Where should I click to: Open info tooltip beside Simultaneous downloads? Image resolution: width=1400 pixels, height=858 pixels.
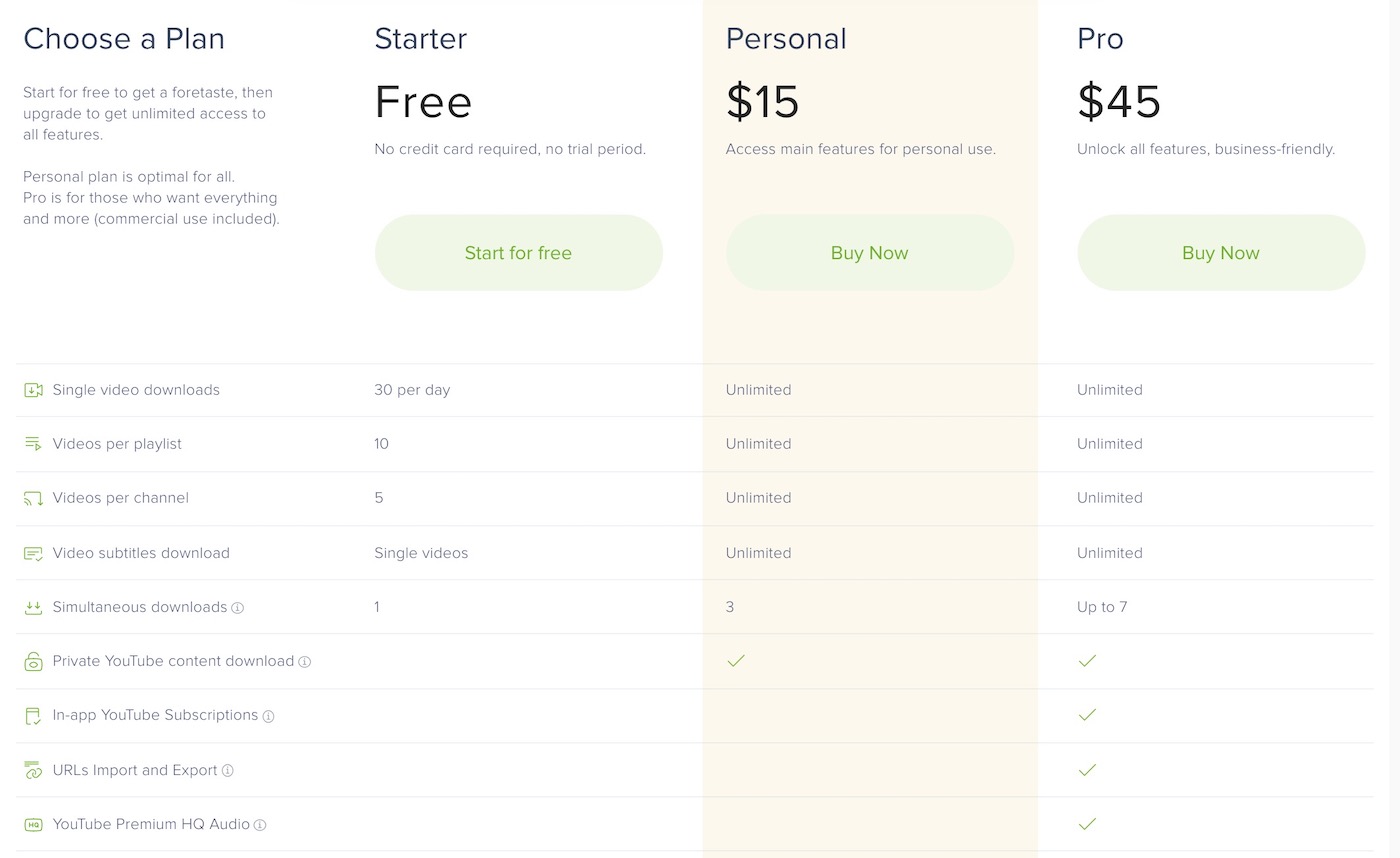coord(237,608)
